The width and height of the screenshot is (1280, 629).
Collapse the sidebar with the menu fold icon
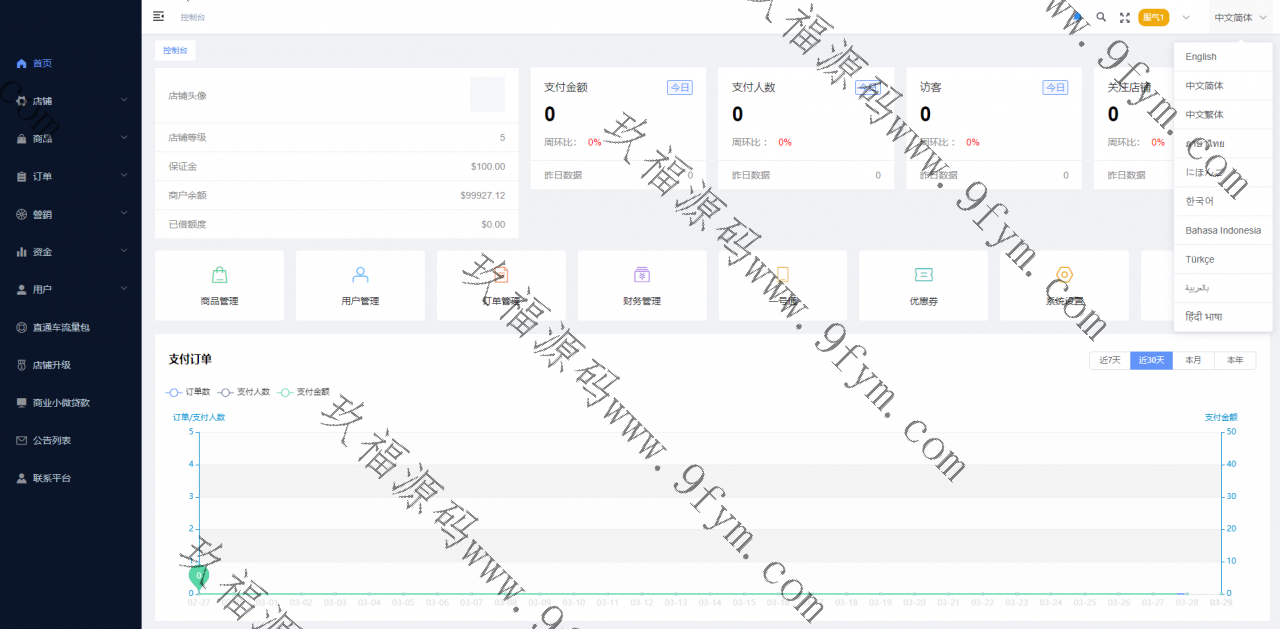point(158,16)
